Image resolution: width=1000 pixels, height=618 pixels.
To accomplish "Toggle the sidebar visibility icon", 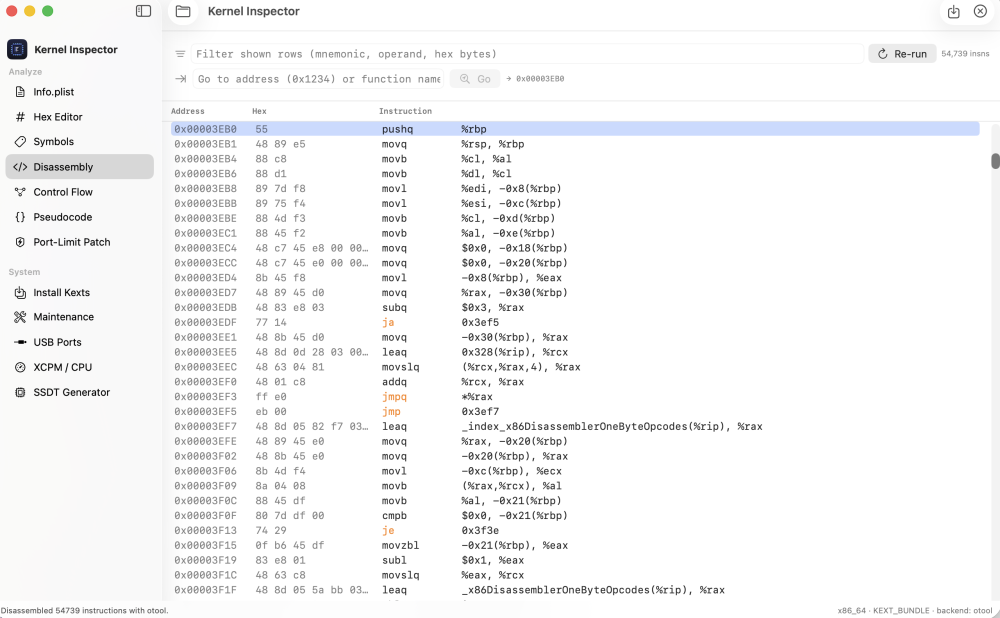I will point(143,11).
